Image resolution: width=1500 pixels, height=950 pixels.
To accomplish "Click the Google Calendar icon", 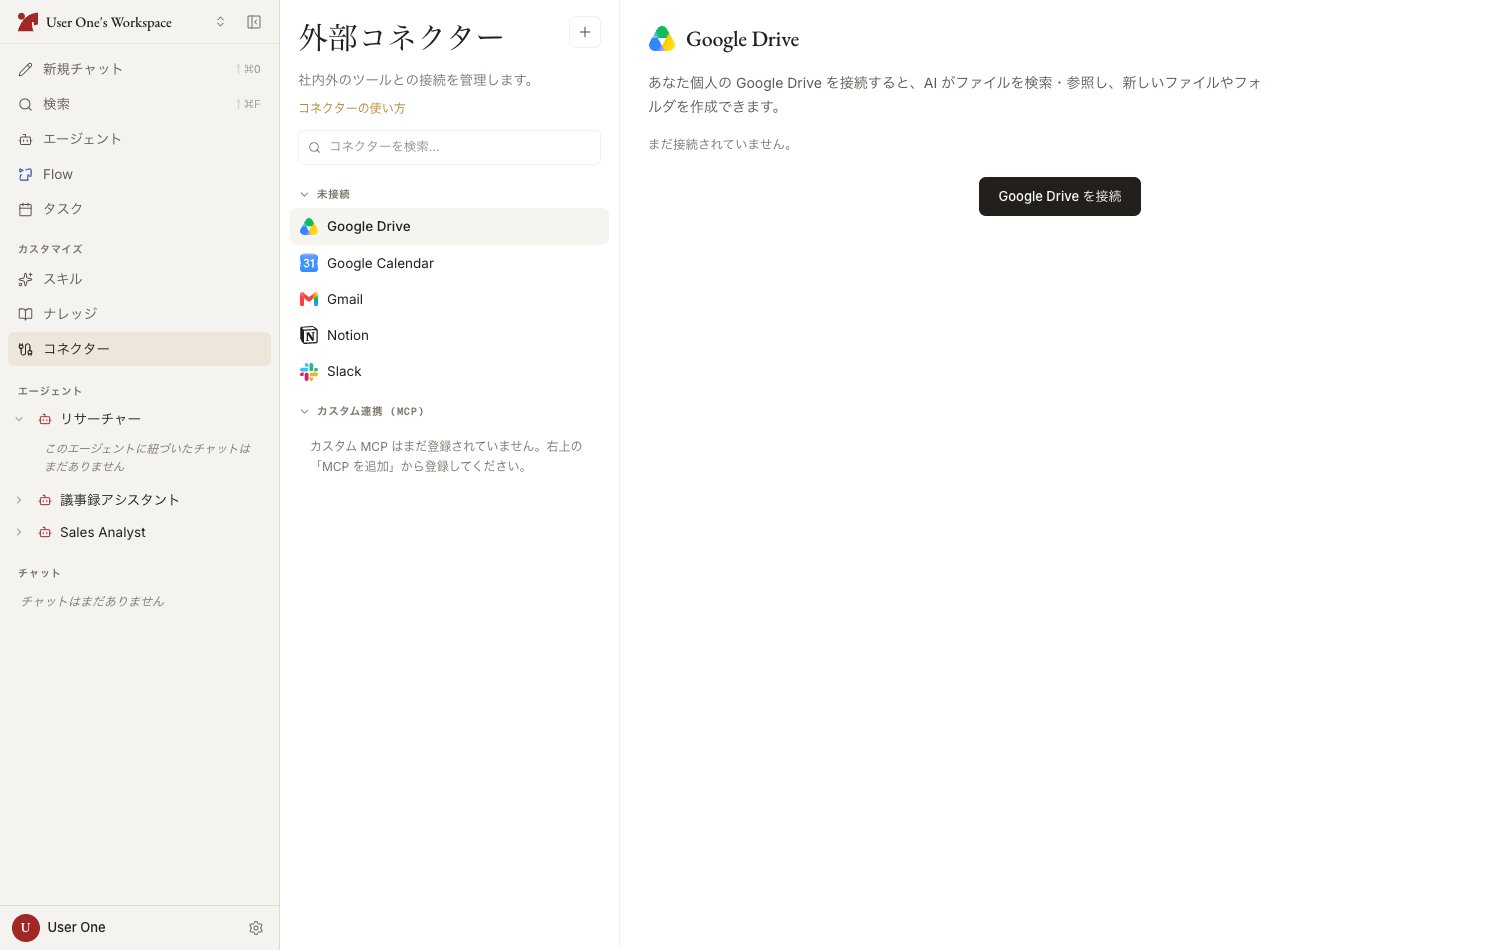I will tap(309, 263).
